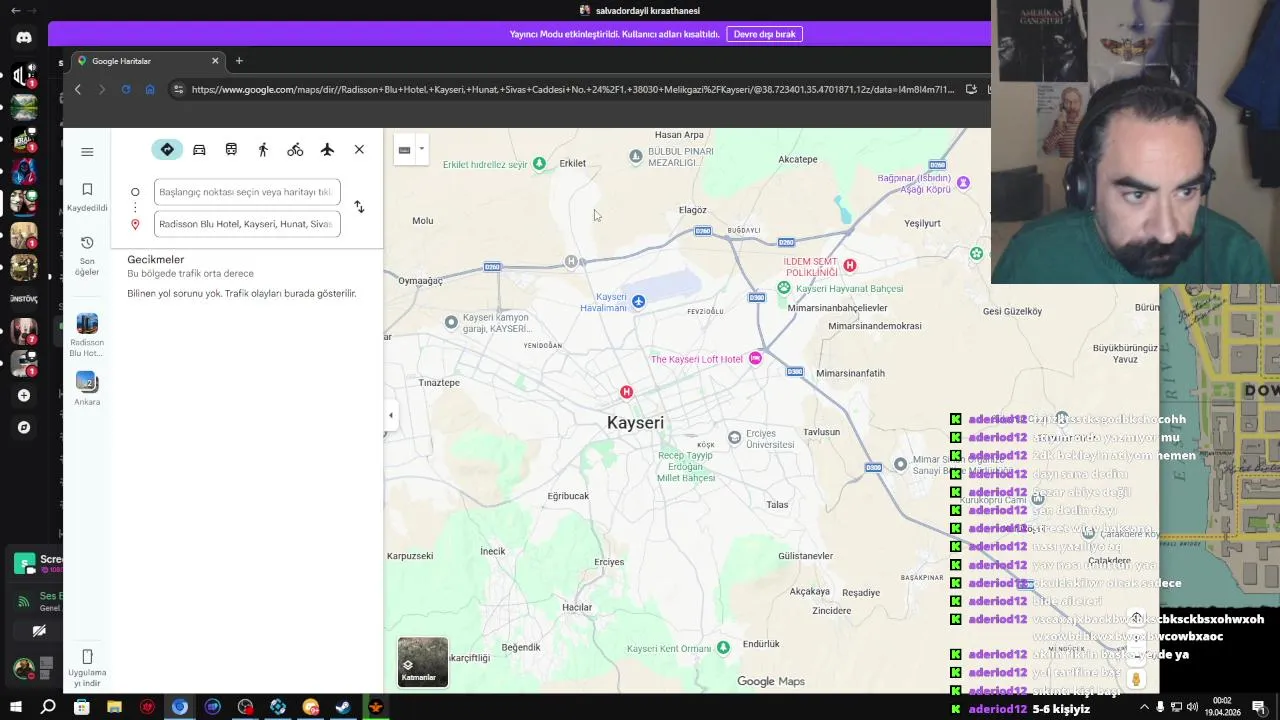The height and width of the screenshot is (720, 1280).
Task: Close the Google Haritalar tab
Action: tap(214, 61)
